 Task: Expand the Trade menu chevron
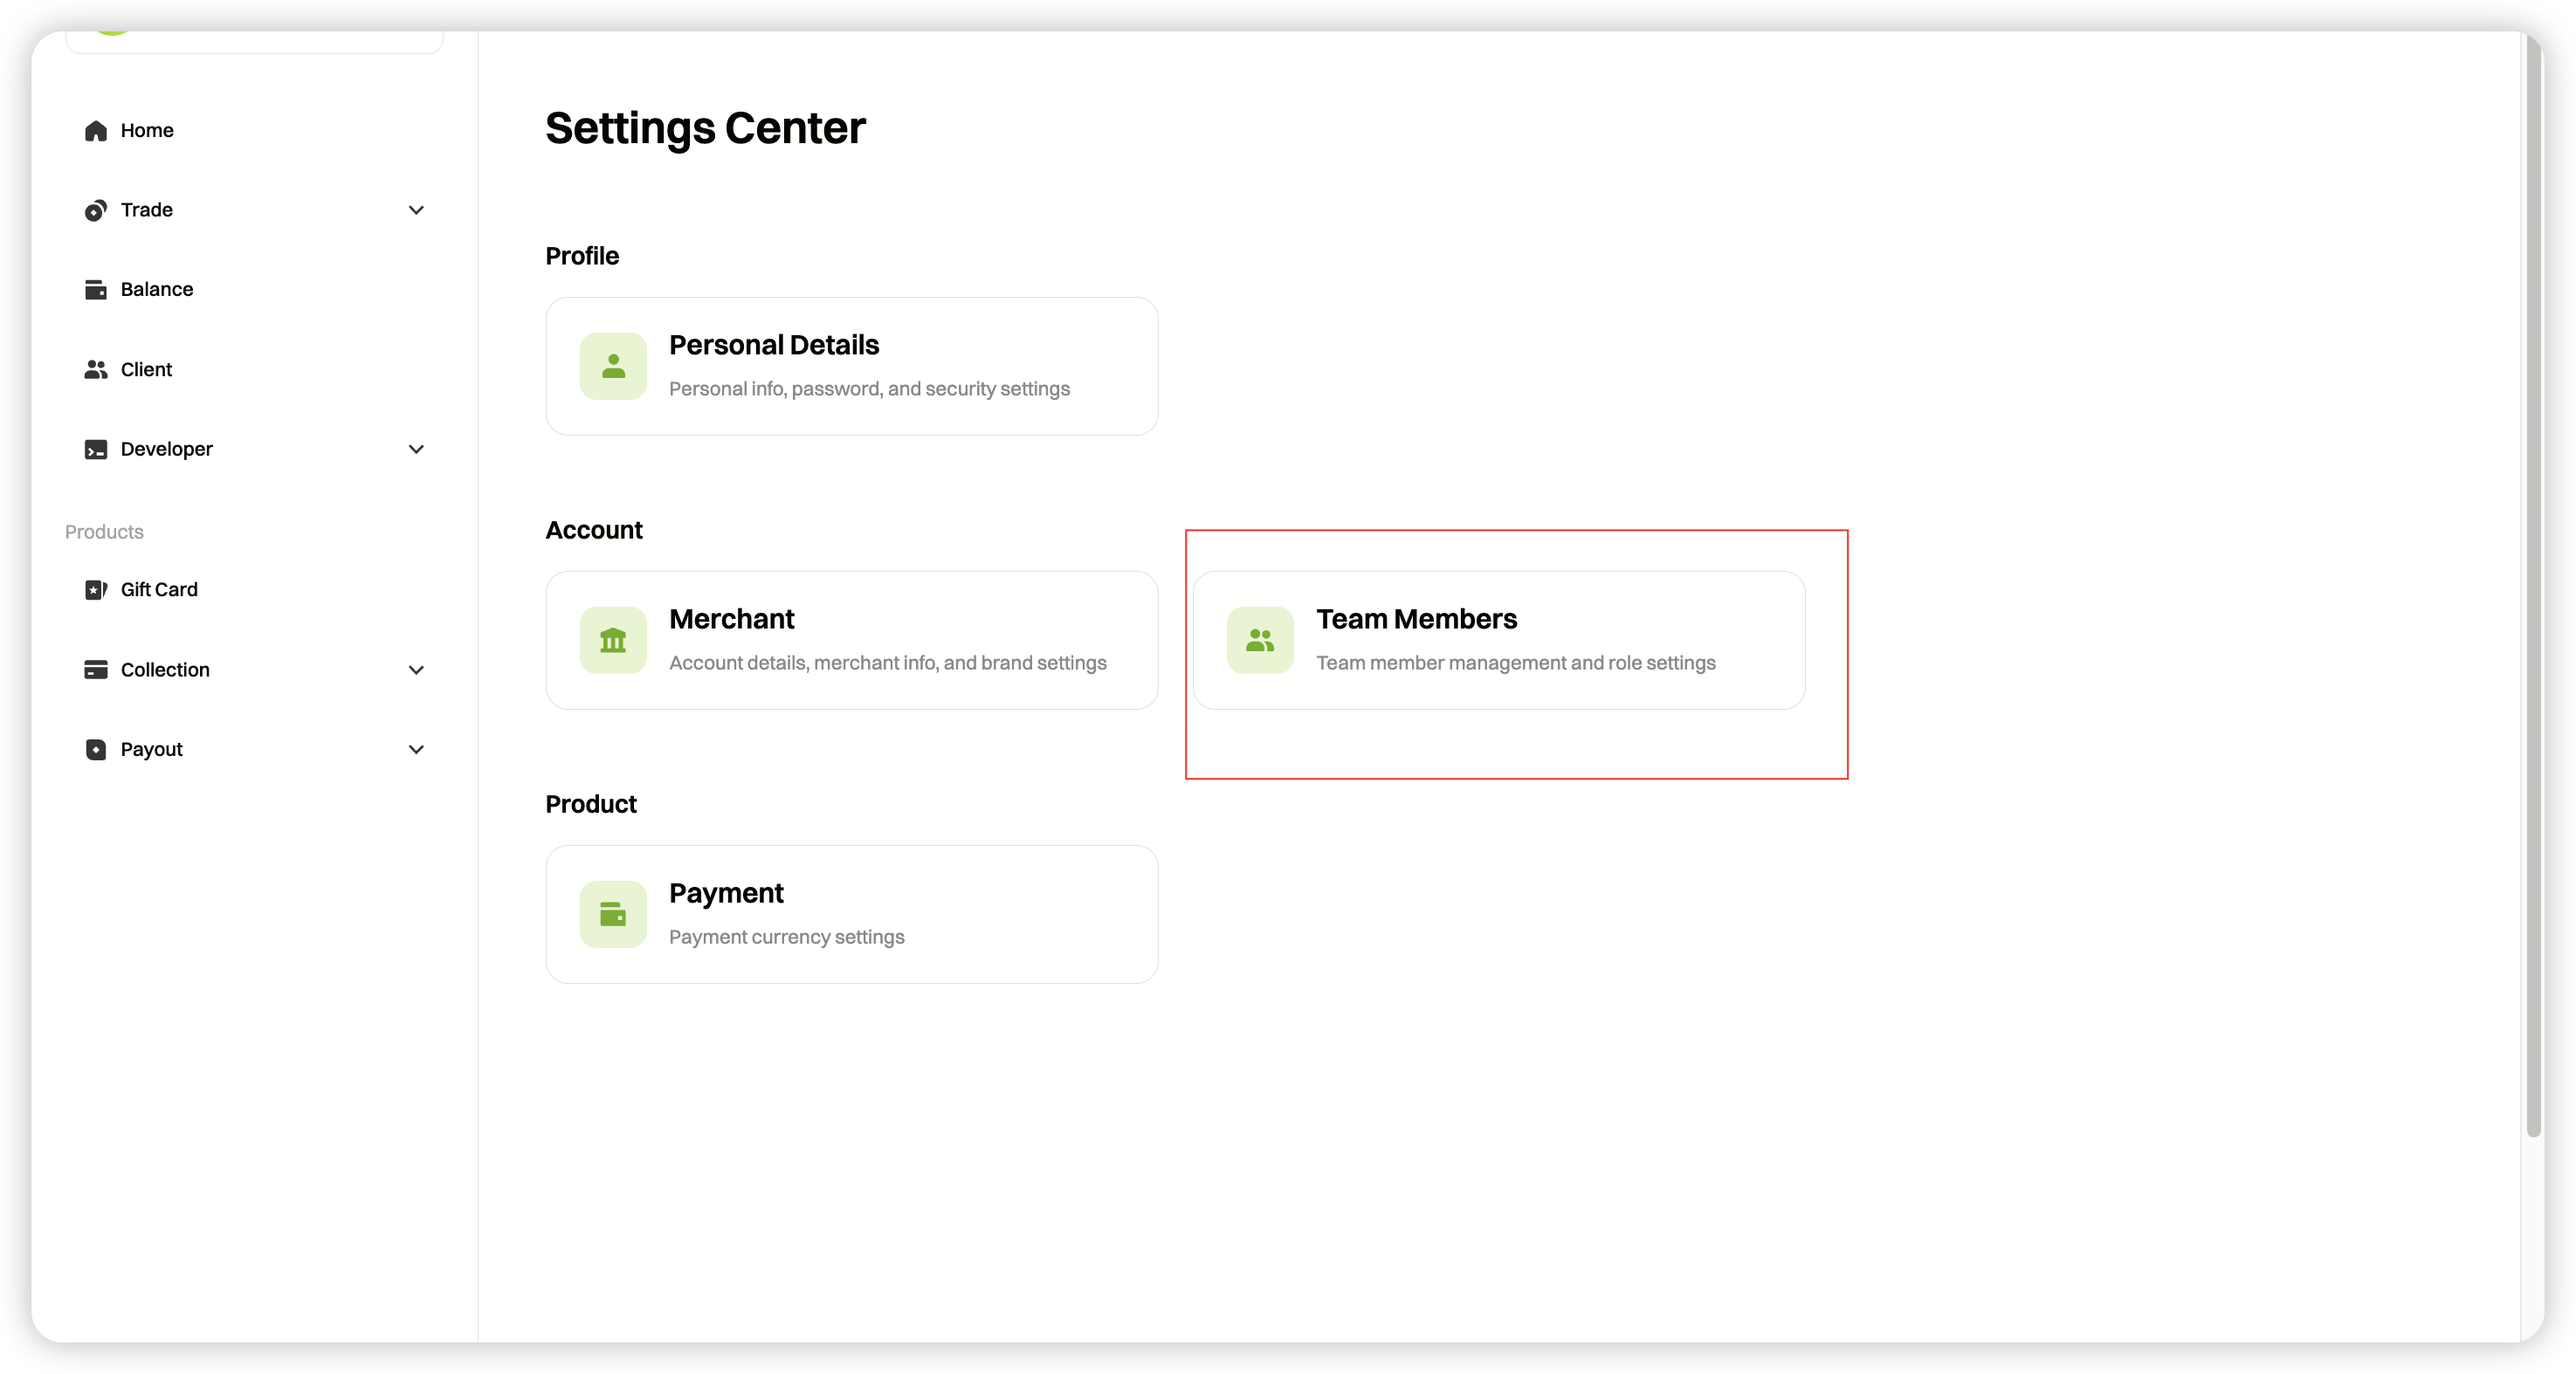point(416,210)
